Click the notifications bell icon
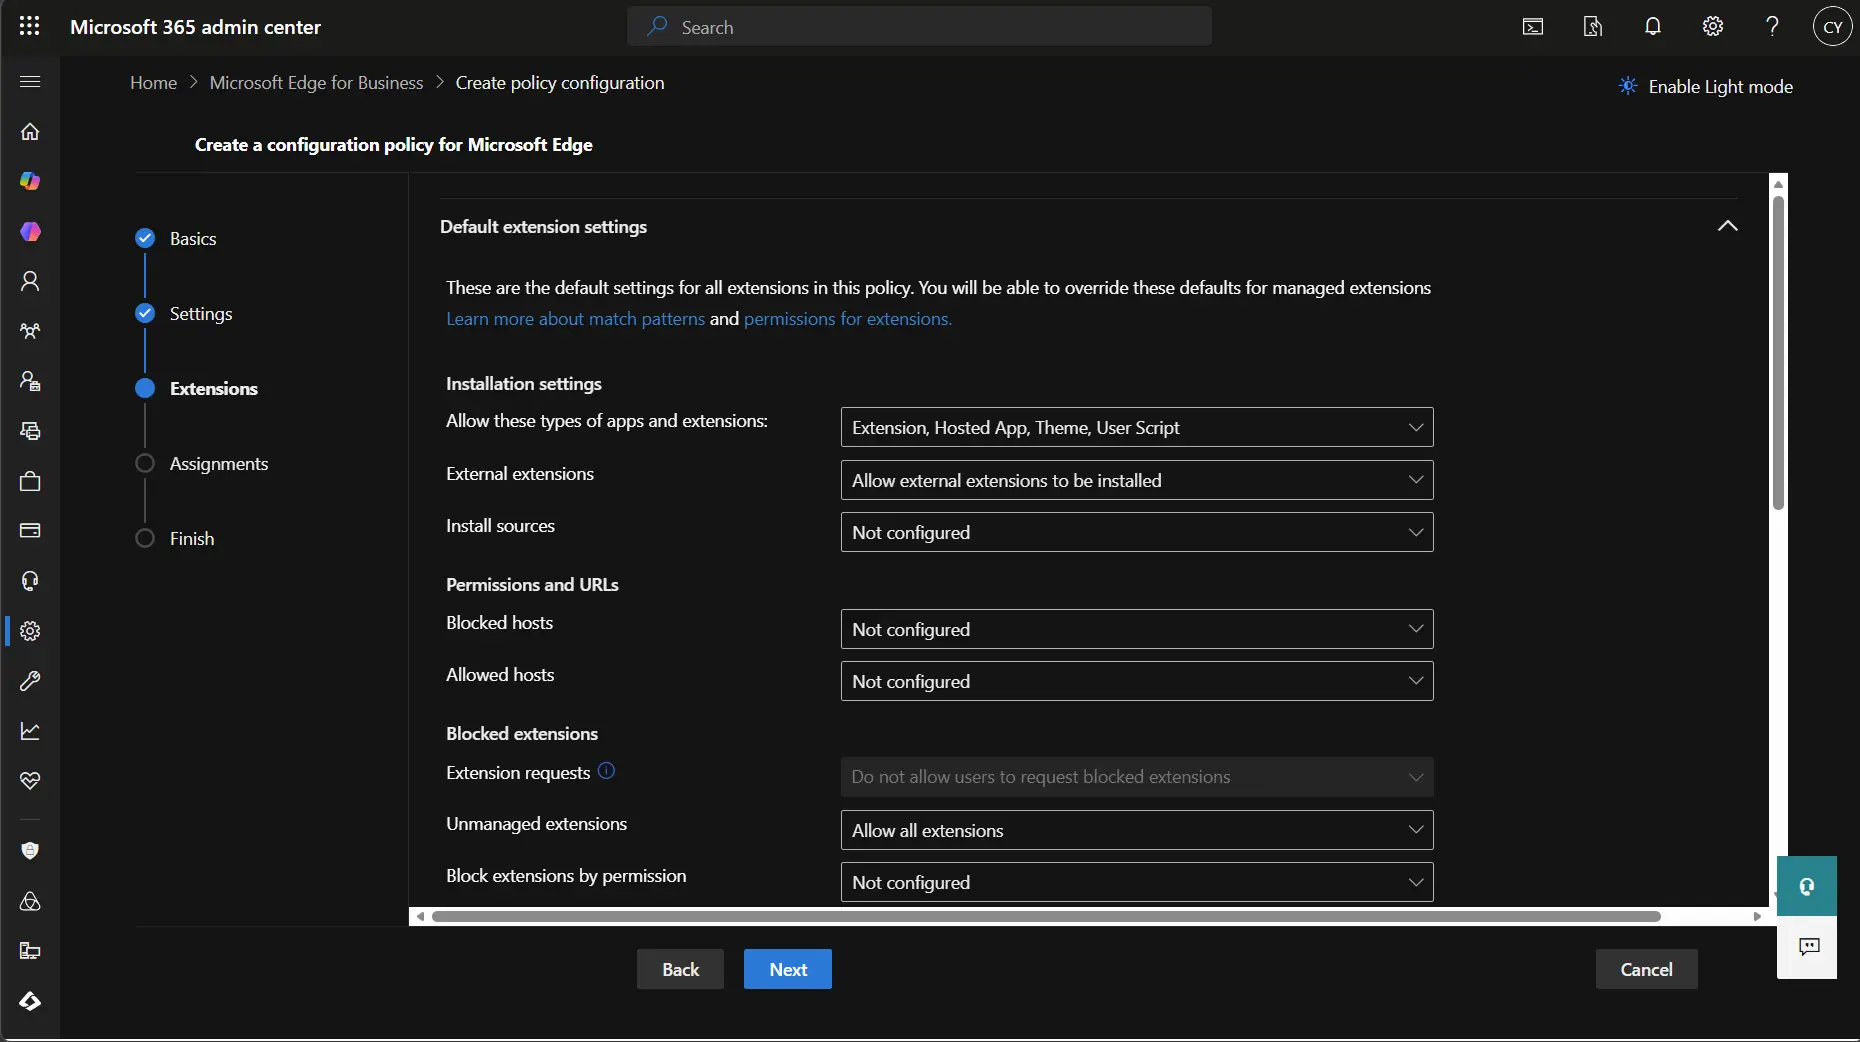 tap(1653, 27)
